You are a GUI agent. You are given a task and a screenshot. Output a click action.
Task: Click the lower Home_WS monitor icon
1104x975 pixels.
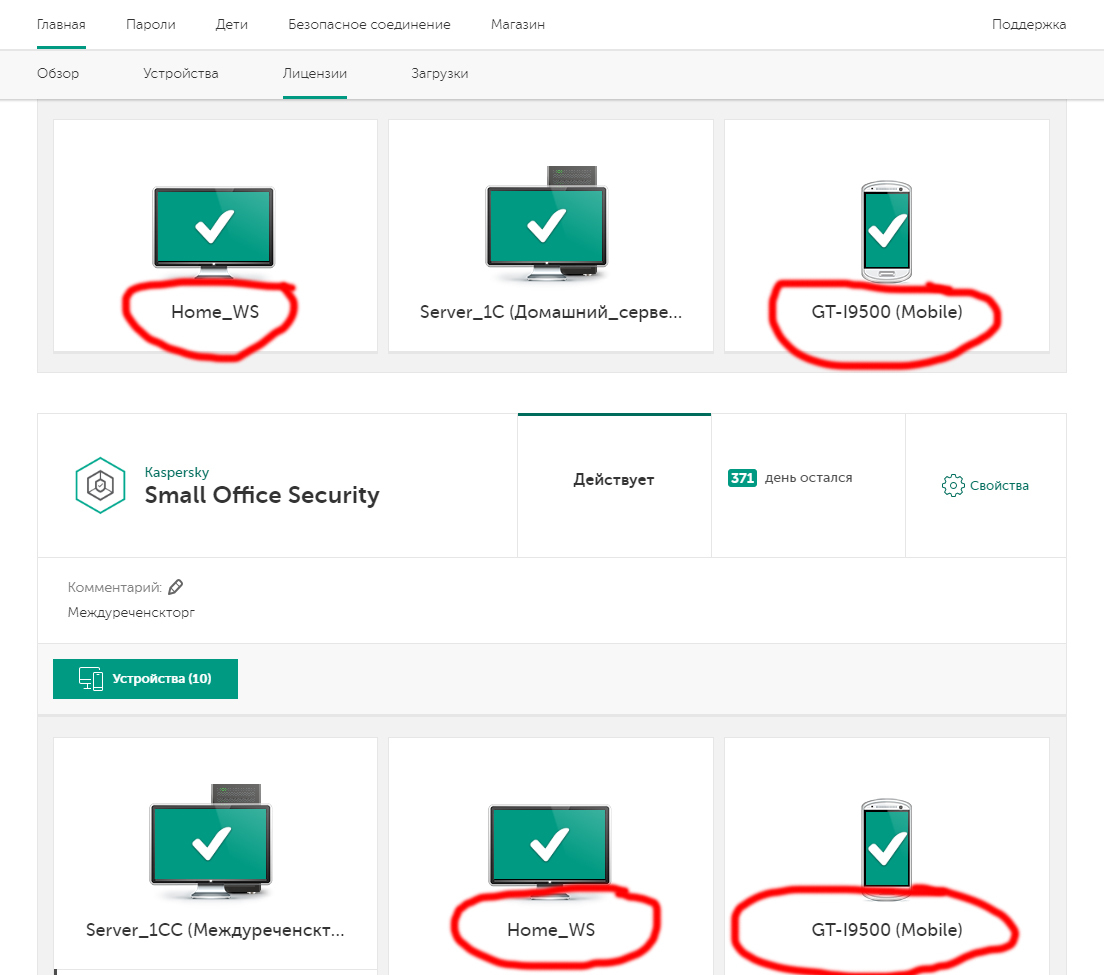549,850
